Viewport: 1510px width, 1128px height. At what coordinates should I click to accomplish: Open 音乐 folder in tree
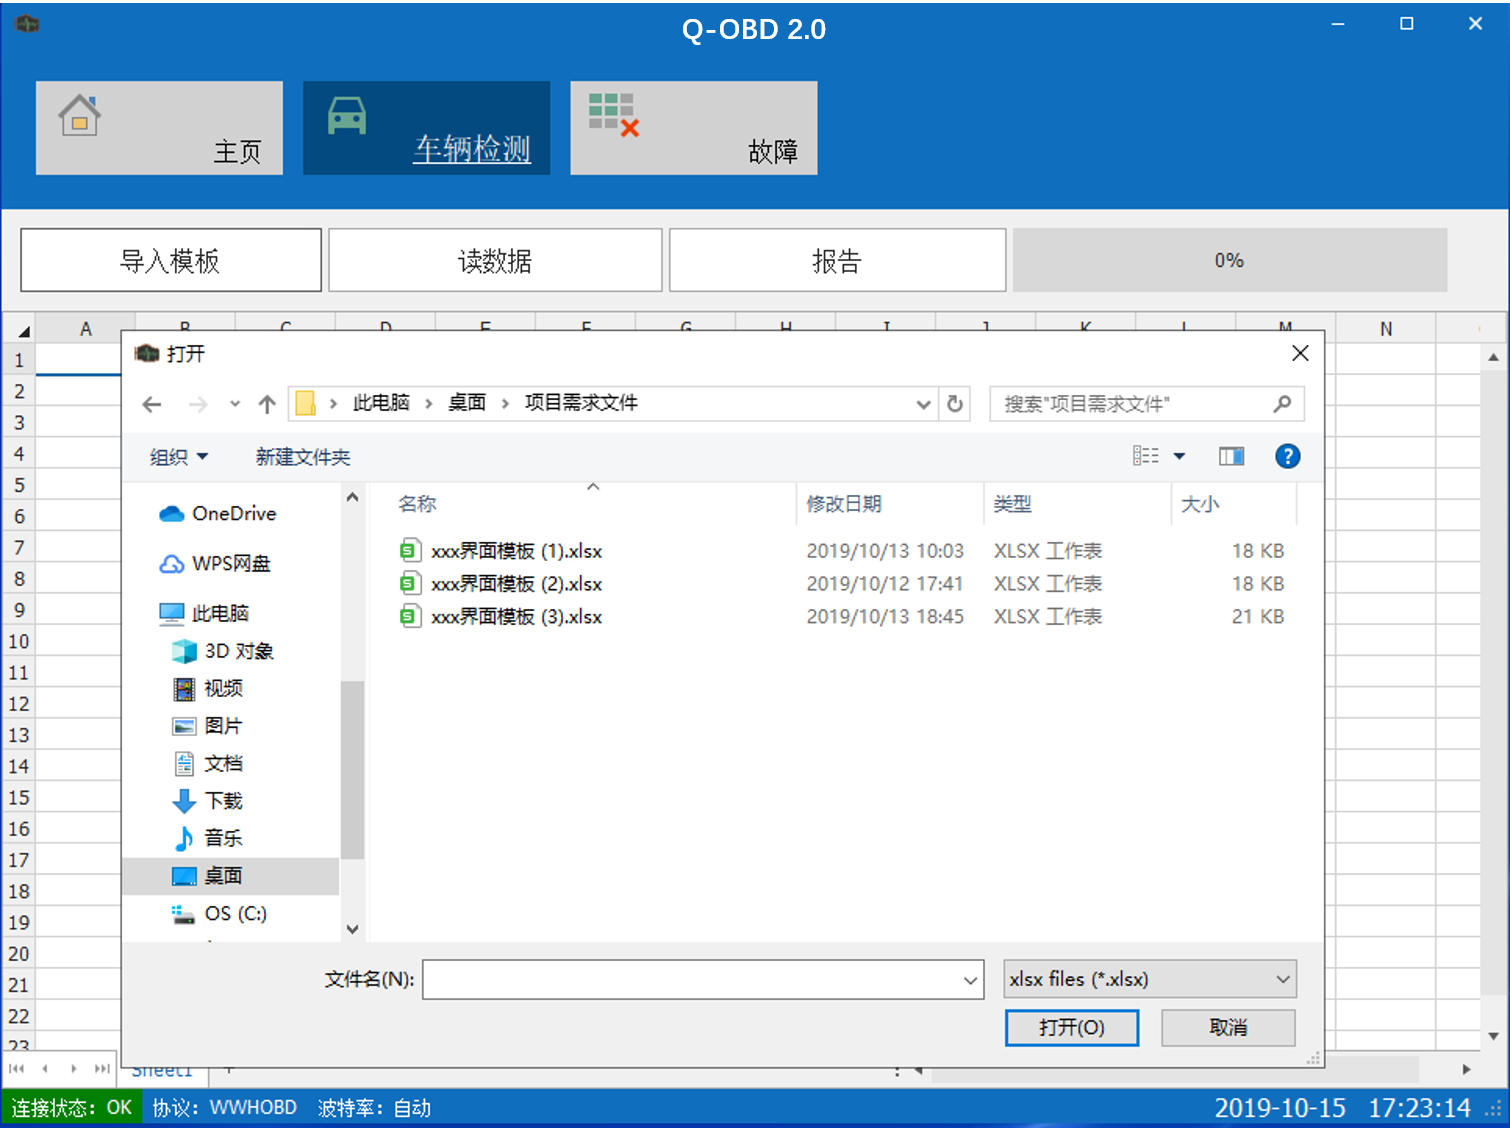pos(208,838)
